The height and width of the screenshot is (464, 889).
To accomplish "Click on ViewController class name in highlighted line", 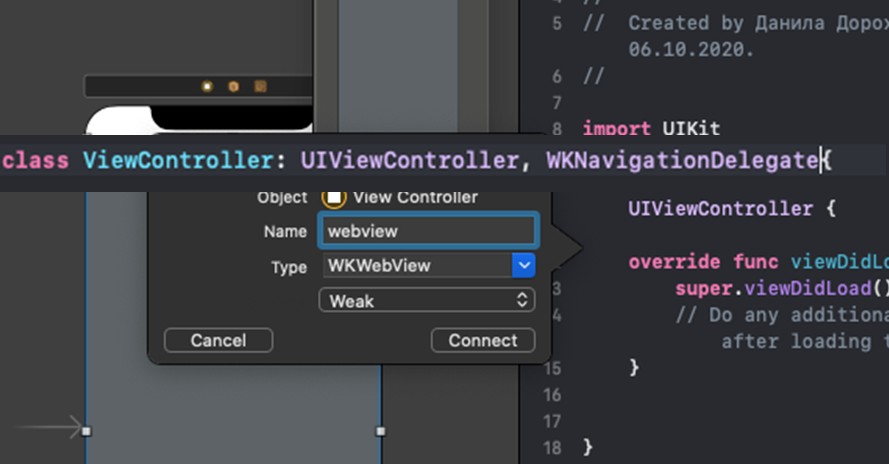I will (x=177, y=160).
